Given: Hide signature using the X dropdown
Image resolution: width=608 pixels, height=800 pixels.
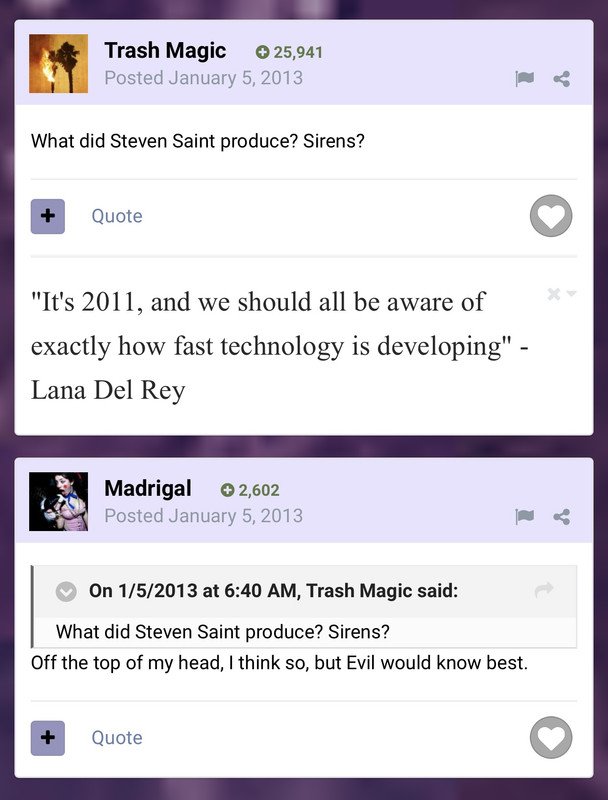Looking at the screenshot, I should click(x=561, y=294).
